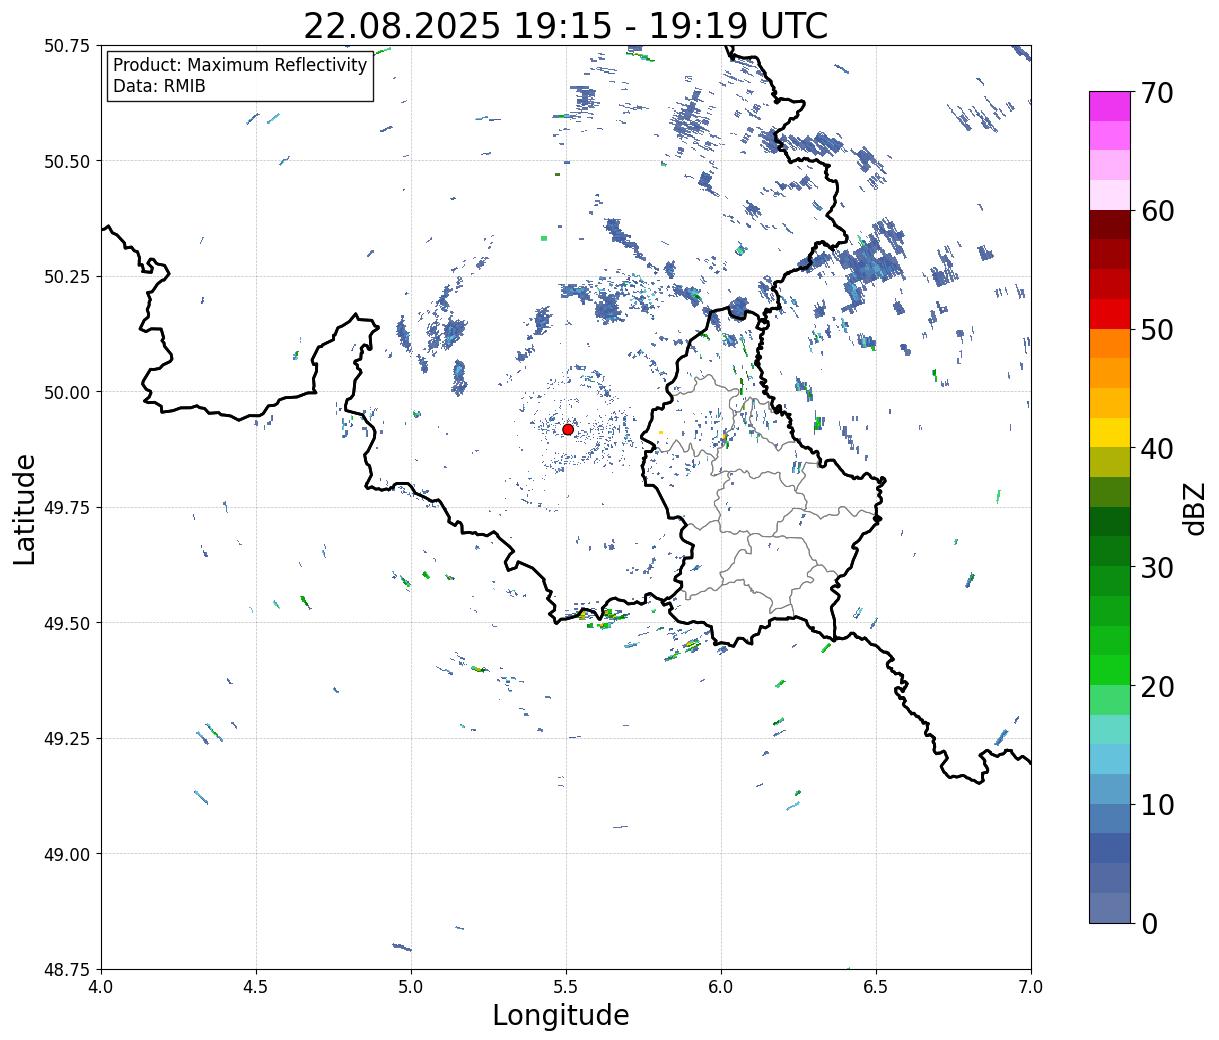
Task: Click the dark maroon colorbar swatch below 60
Action: coord(1110,225)
